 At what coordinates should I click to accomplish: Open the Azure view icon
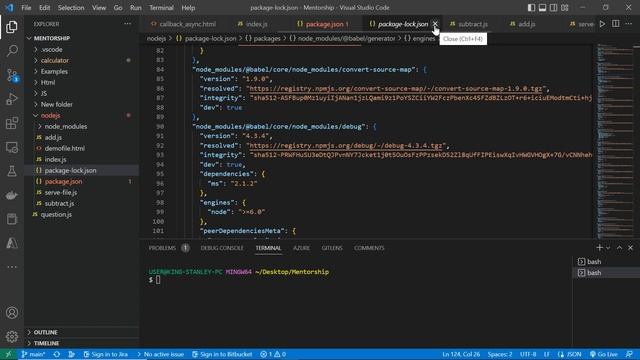[x=12, y=243]
